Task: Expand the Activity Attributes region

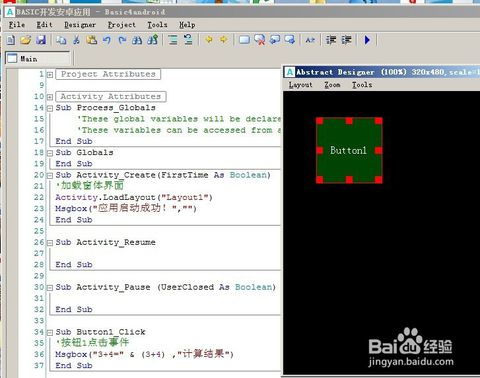Action: [50, 97]
